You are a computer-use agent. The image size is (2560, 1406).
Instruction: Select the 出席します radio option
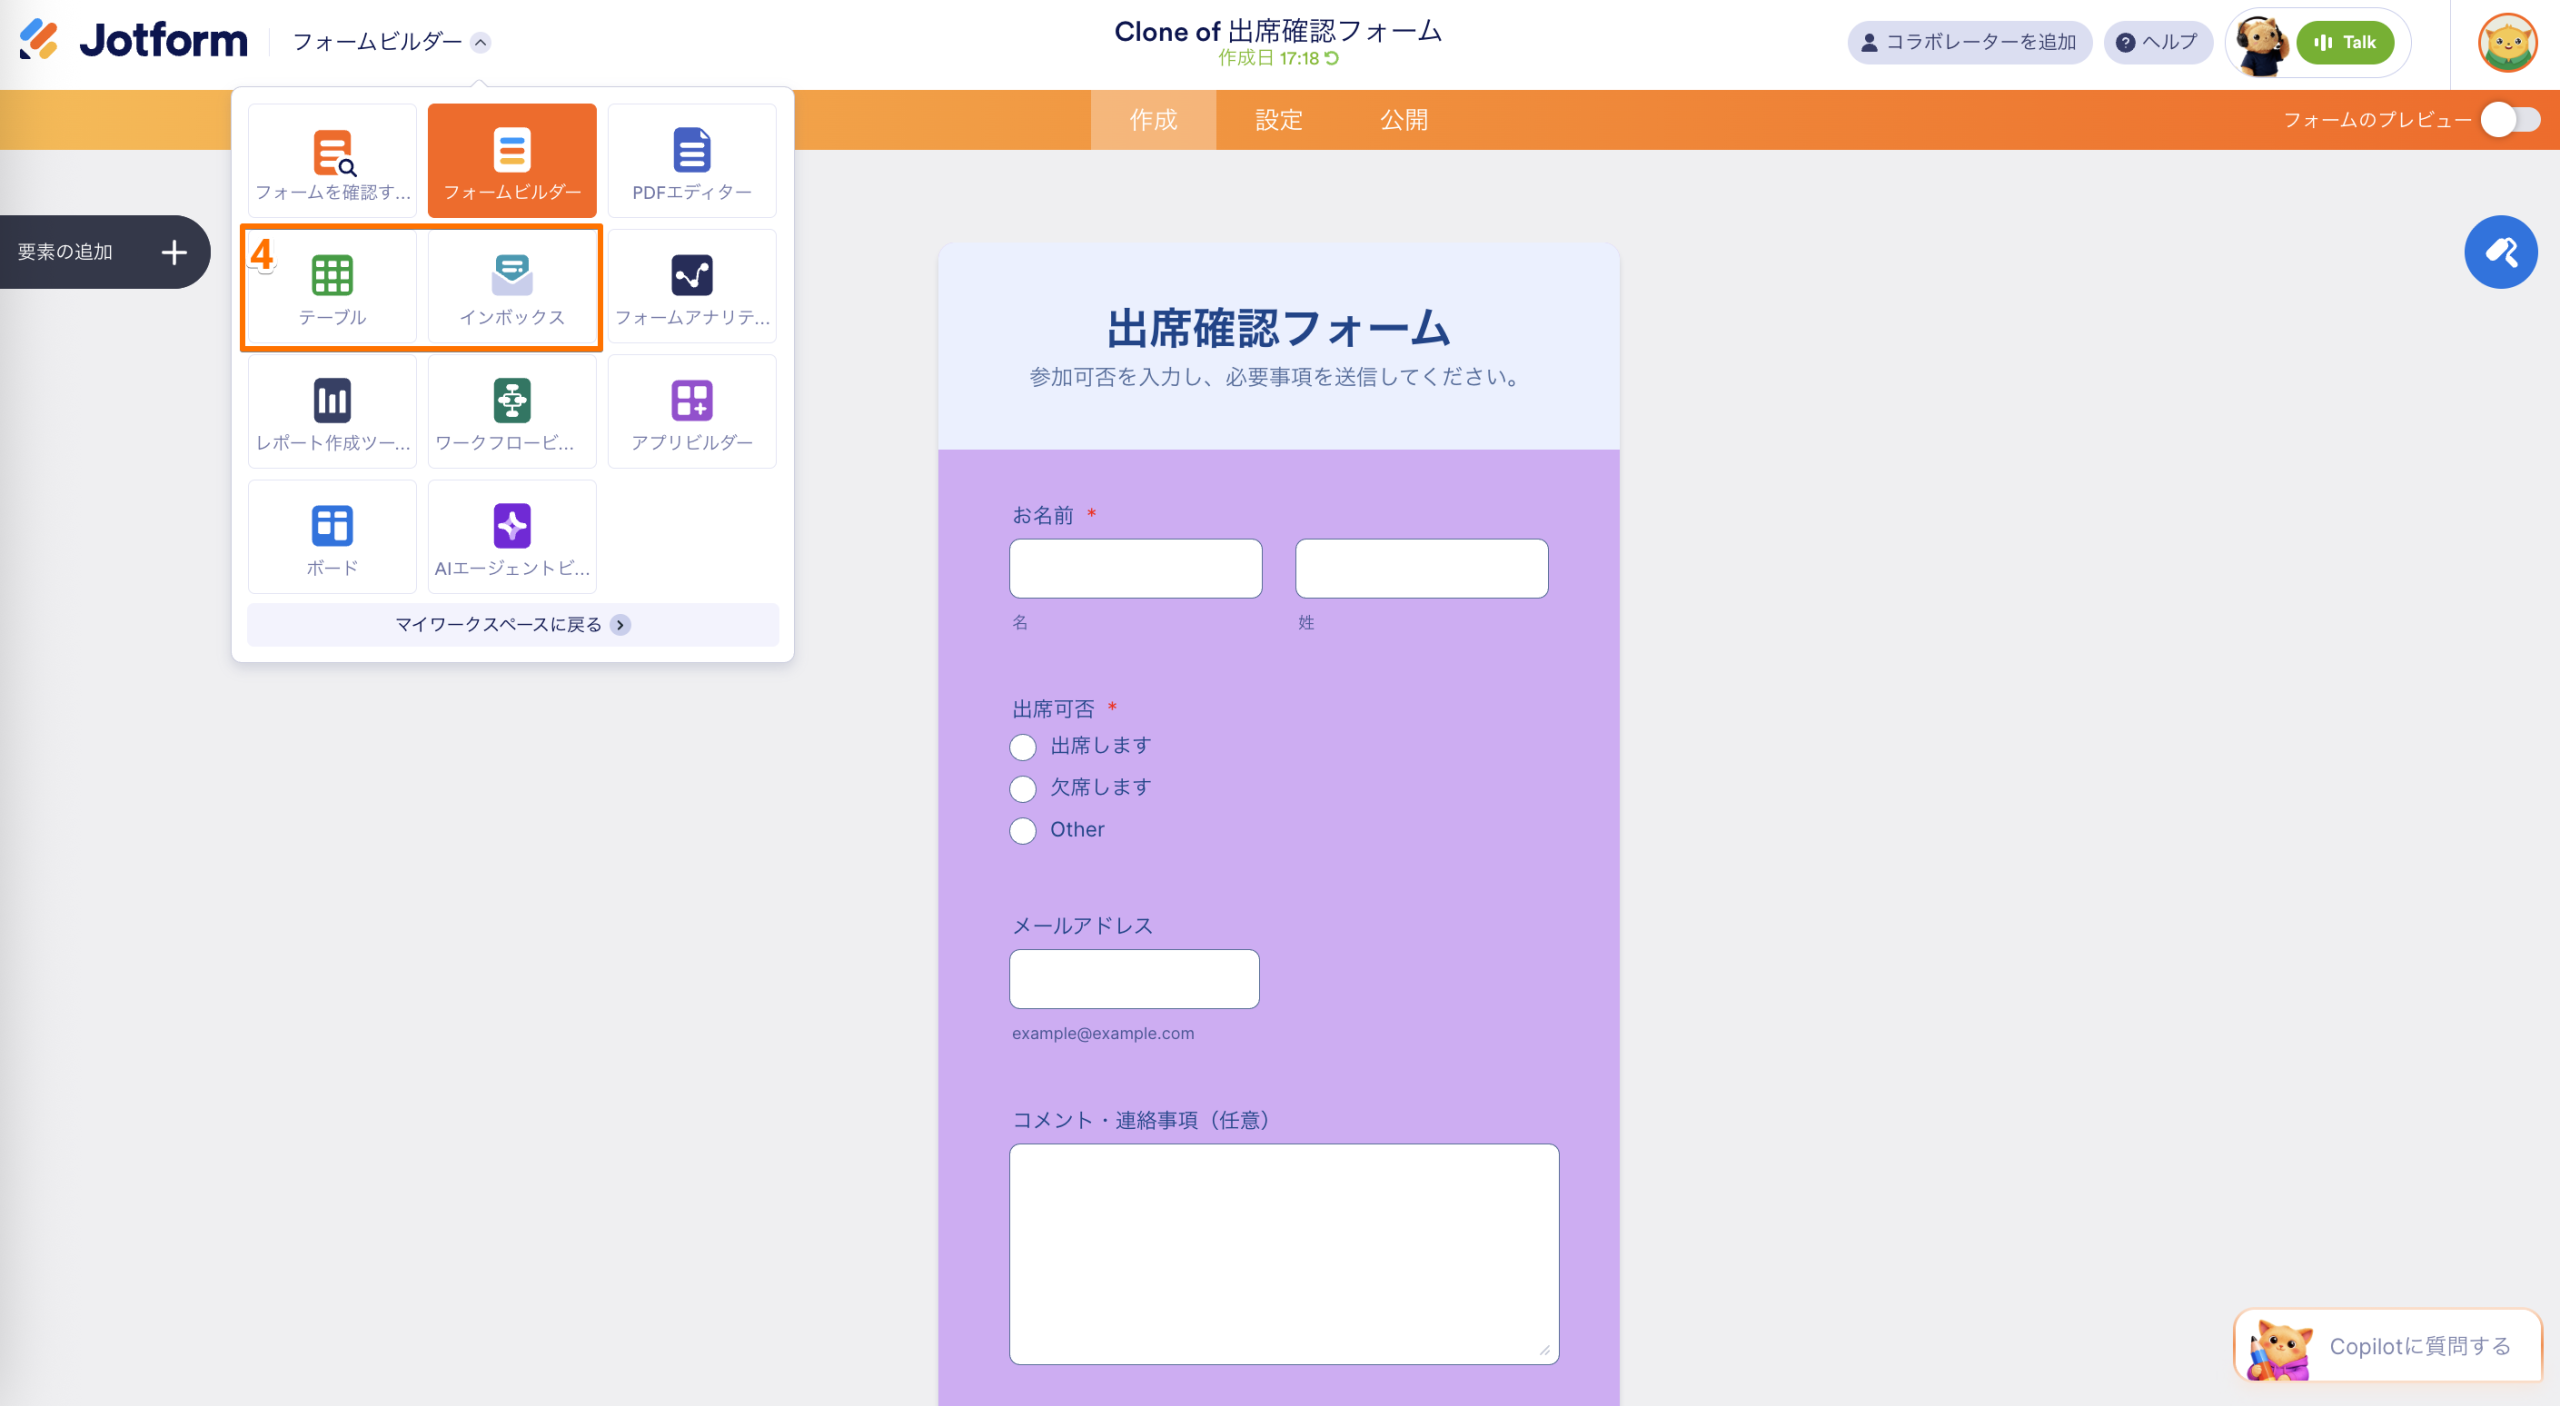(1022, 747)
